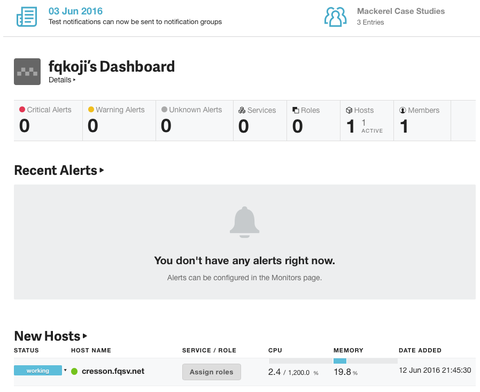Image resolution: width=480 pixels, height=392 pixels.
Task: Click the Mackerel Case Studies people icon
Action: pyautogui.click(x=335, y=17)
